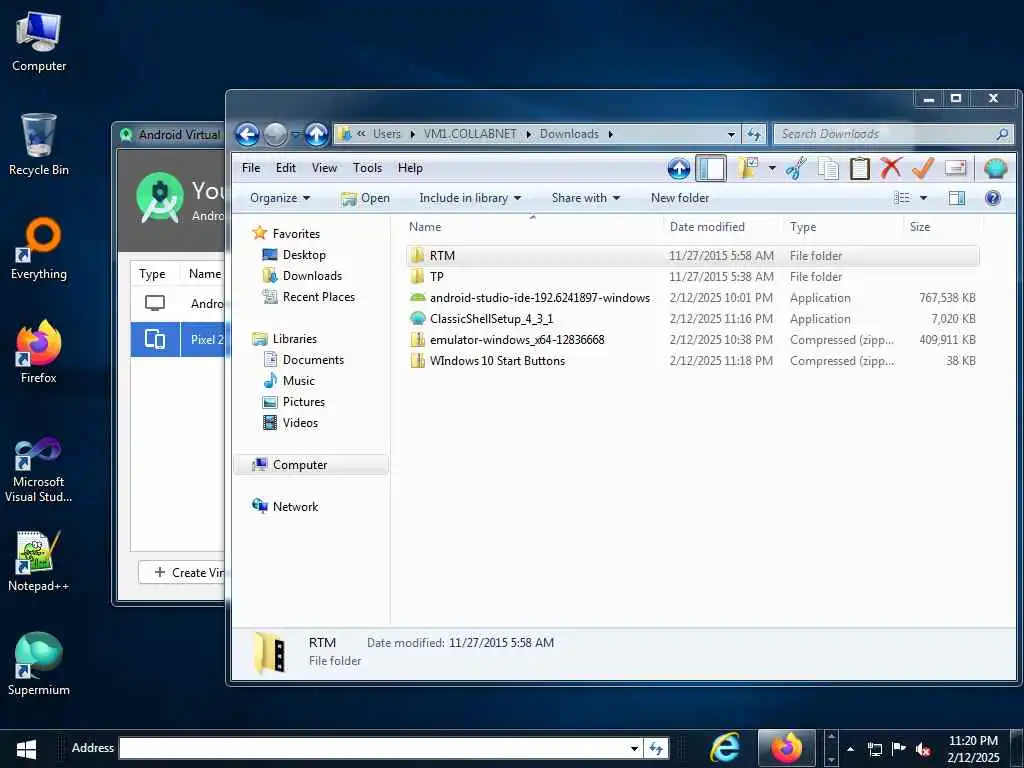Click the muted volume tray icon
The width and height of the screenshot is (1024, 768).
[923, 749]
